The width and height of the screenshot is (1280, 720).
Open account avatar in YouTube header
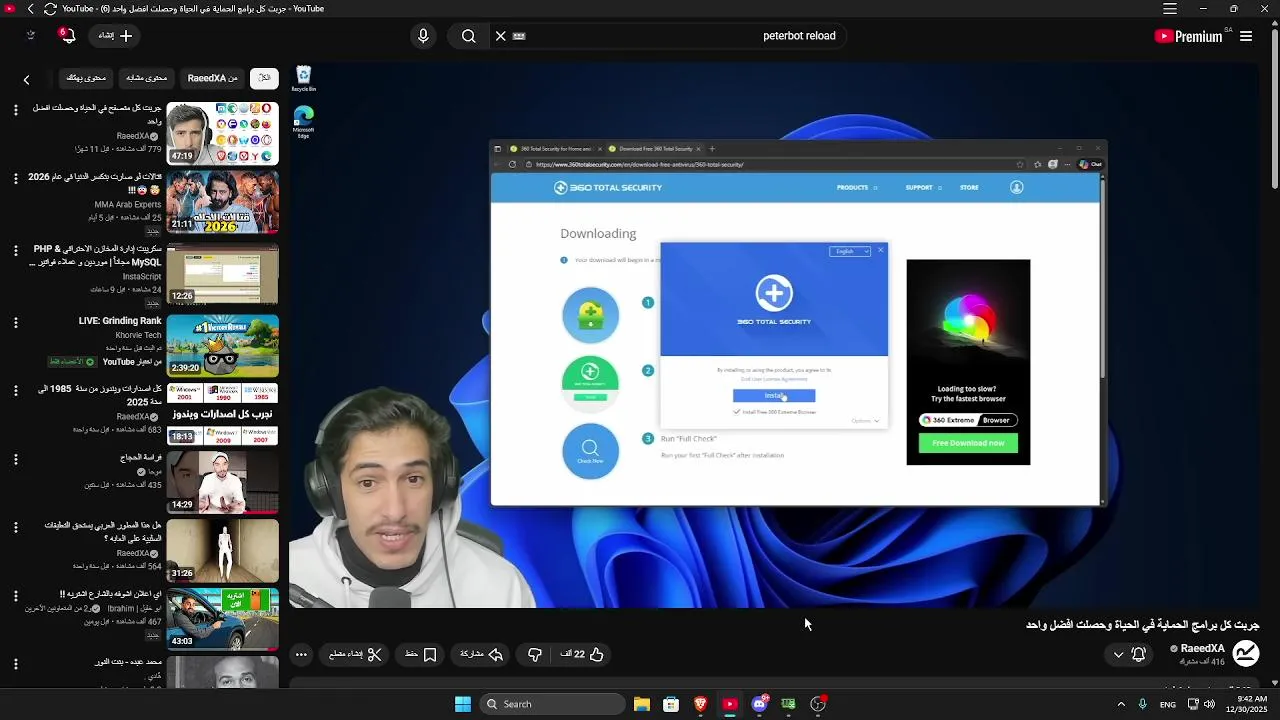pos(30,36)
